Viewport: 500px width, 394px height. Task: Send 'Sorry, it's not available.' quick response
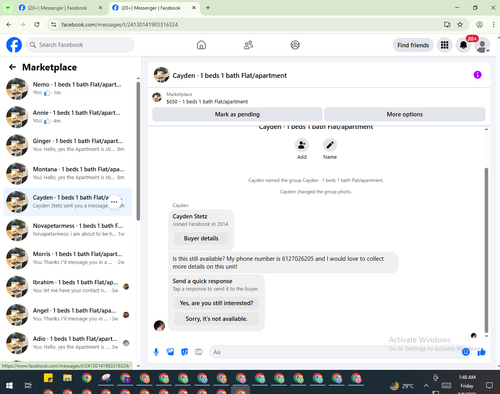click(x=216, y=319)
